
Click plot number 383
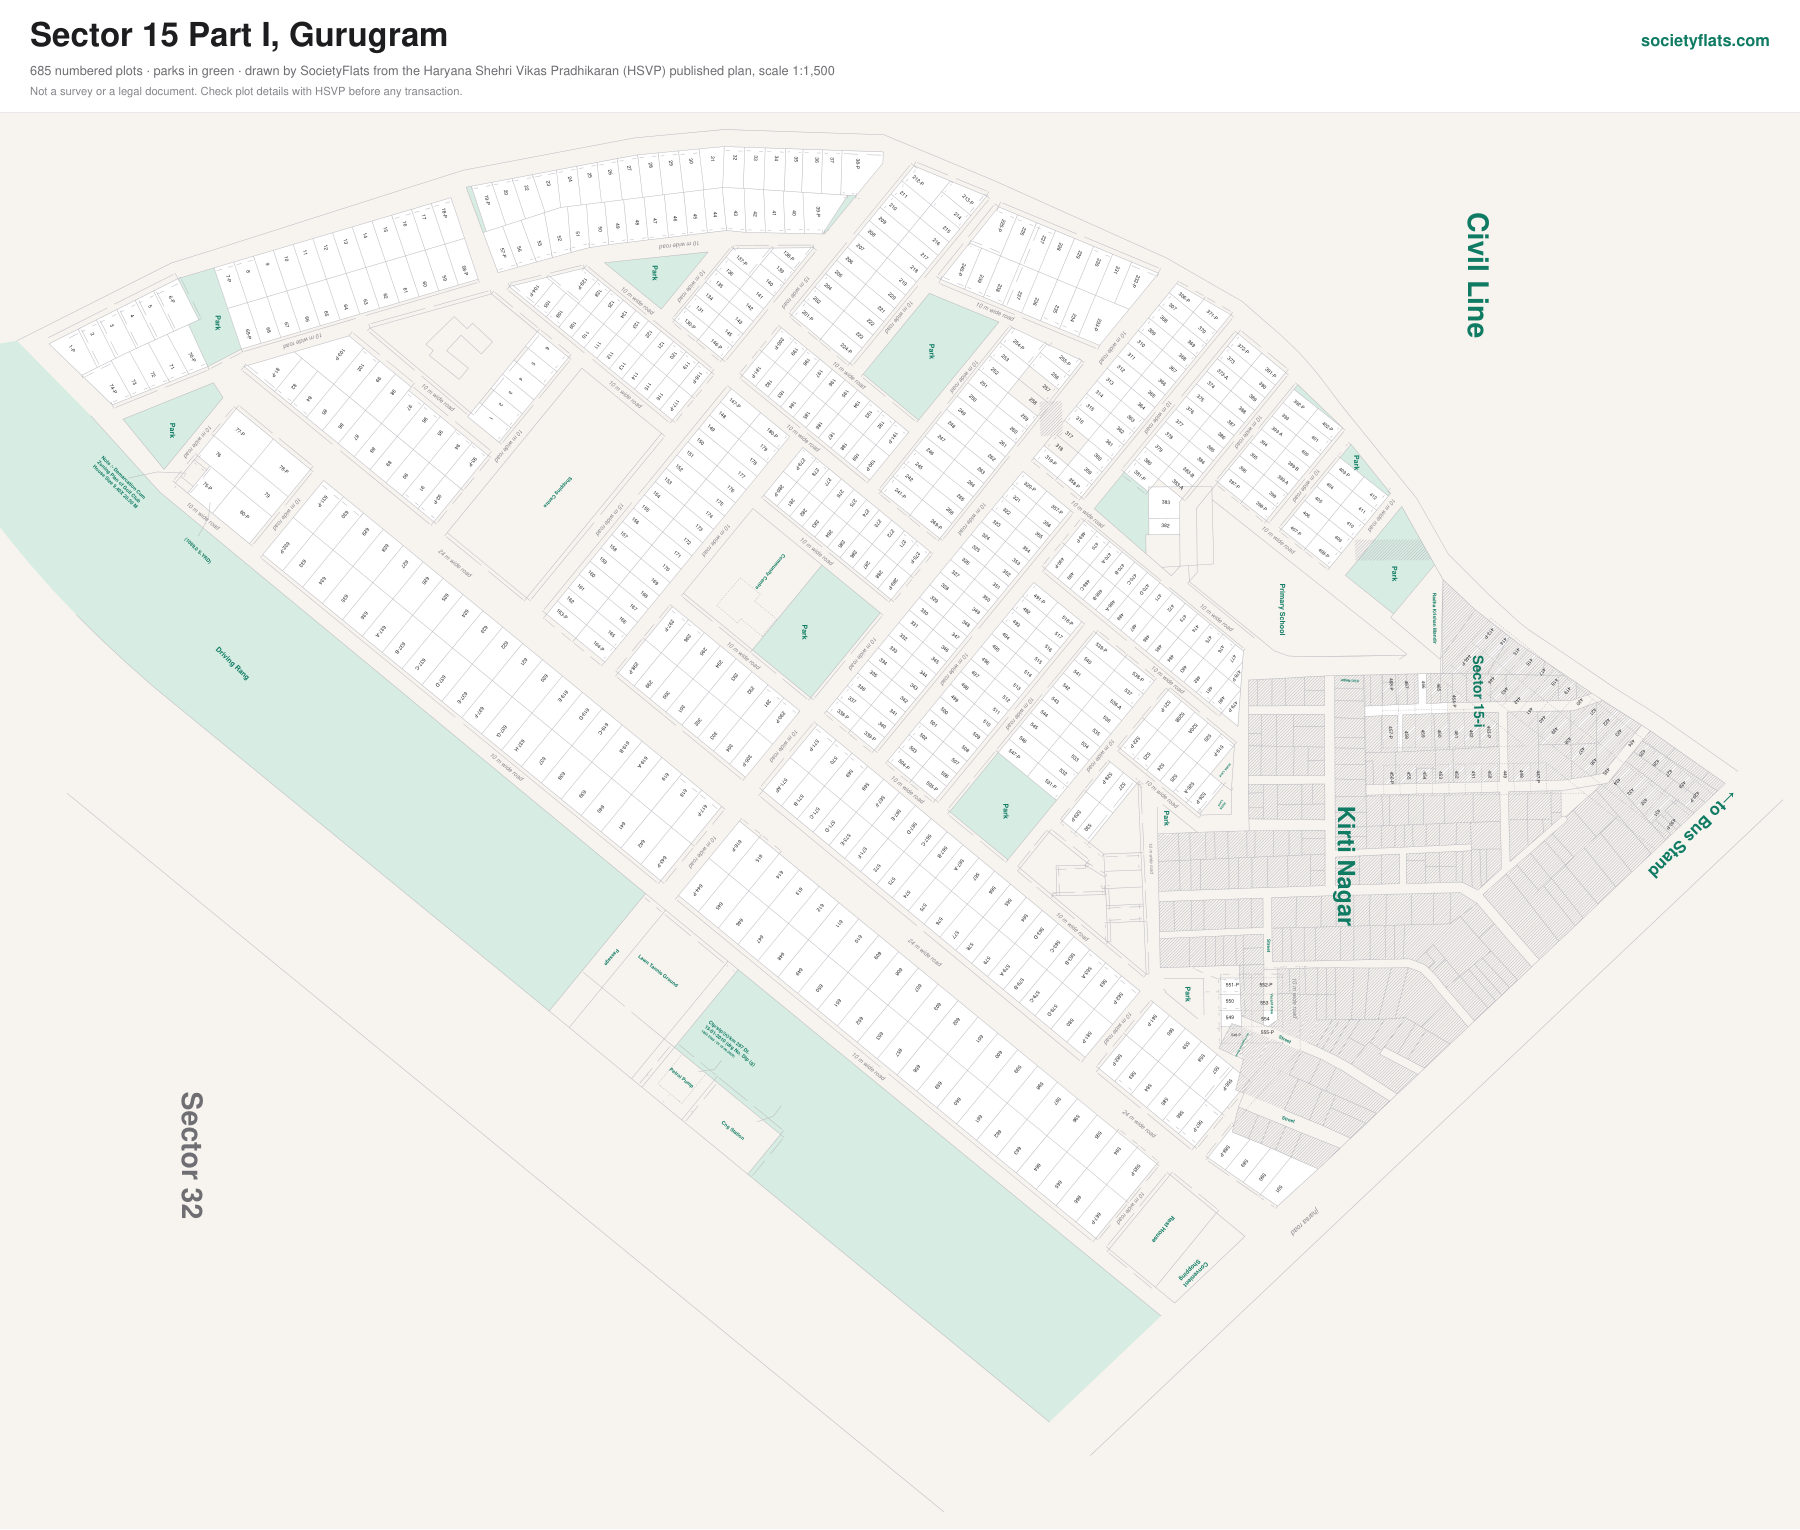click(1165, 502)
